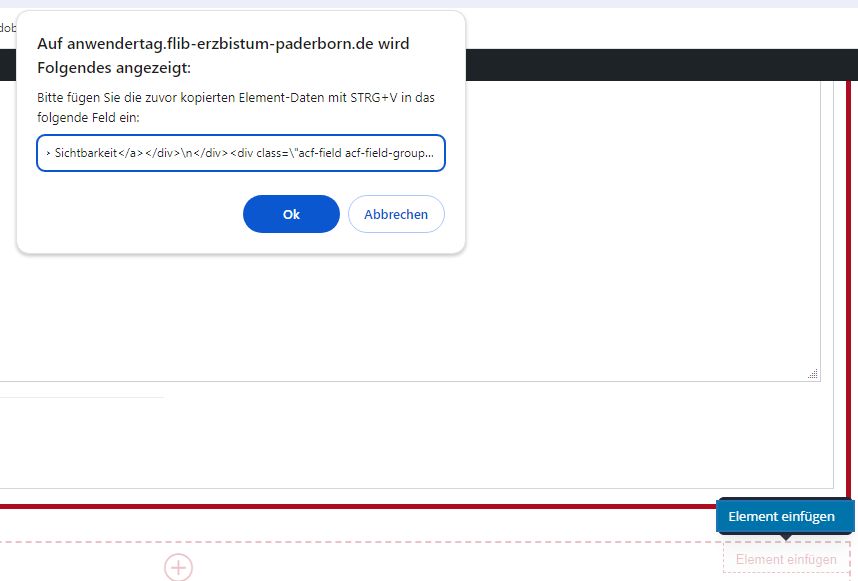This screenshot has height=581, width=858.
Task: Click the red right border of the element frame
Action: click(848, 300)
